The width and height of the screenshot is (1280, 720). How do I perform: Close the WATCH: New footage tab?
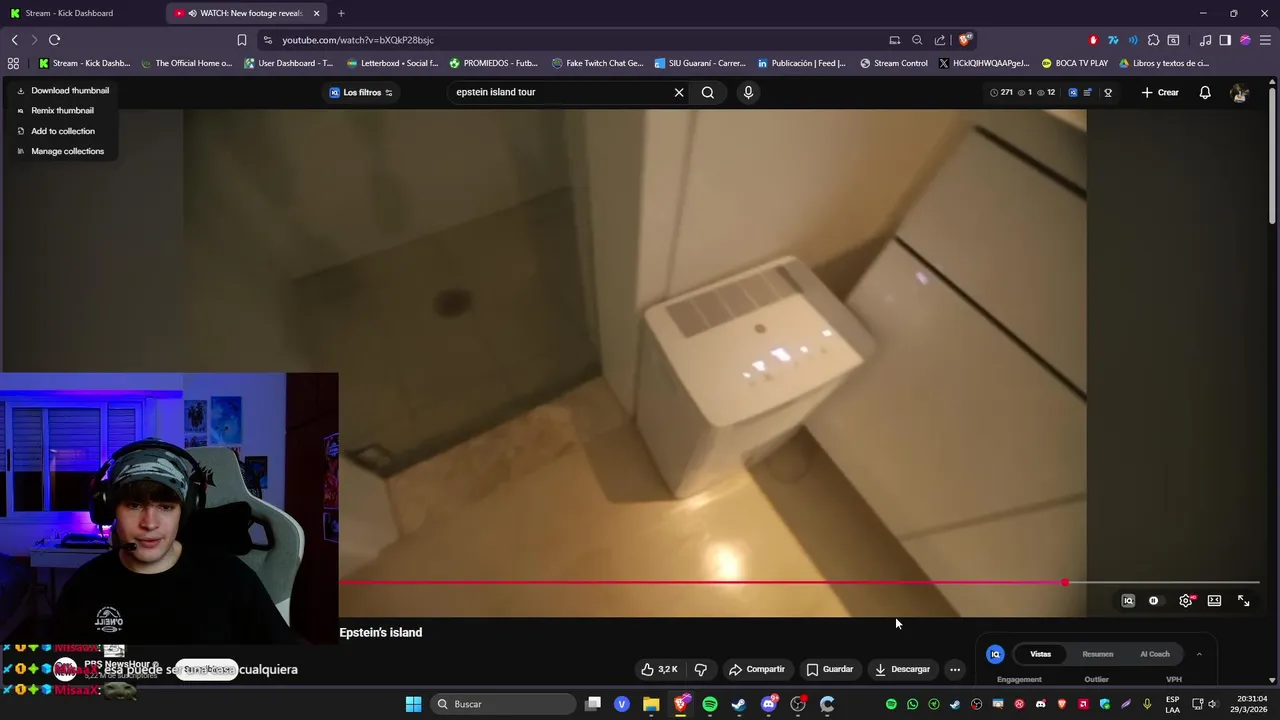[317, 13]
